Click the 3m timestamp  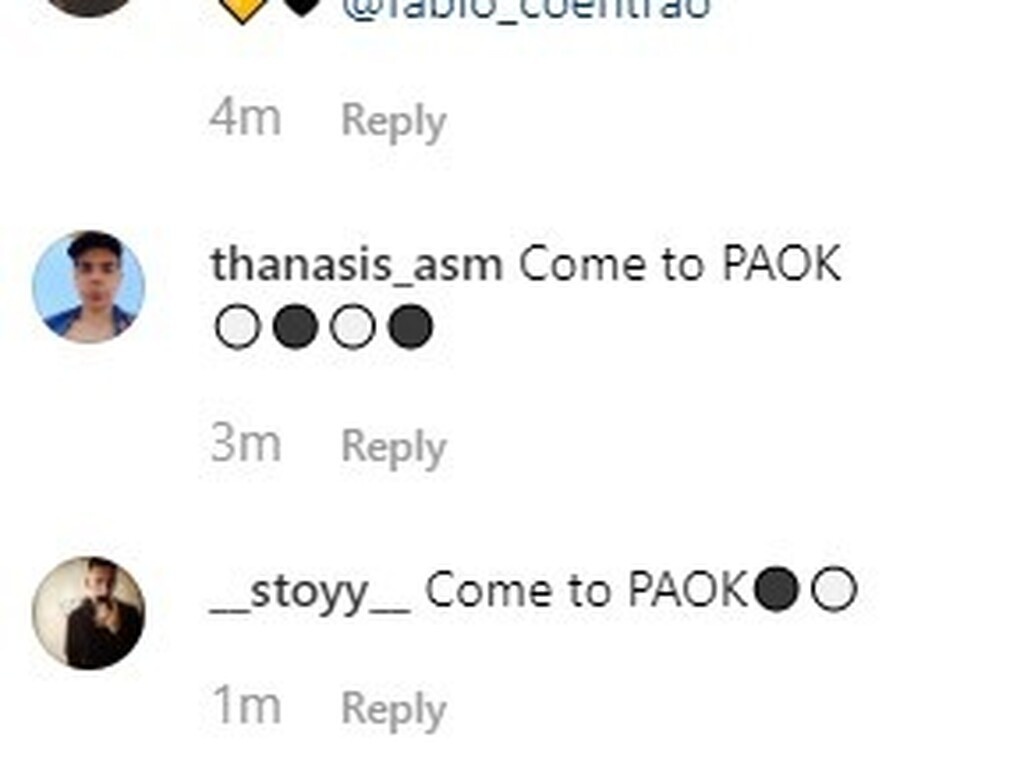[x=246, y=444]
